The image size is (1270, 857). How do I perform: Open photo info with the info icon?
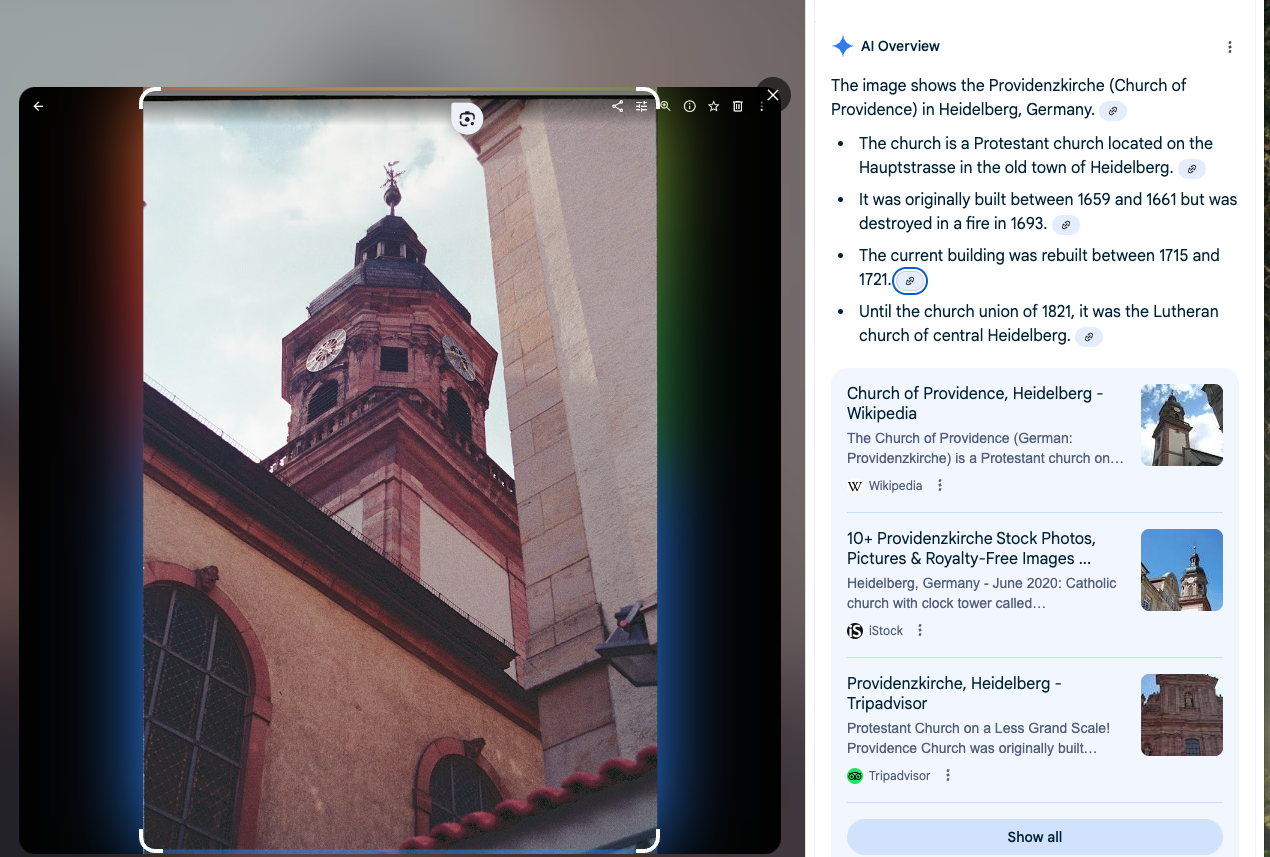690,106
